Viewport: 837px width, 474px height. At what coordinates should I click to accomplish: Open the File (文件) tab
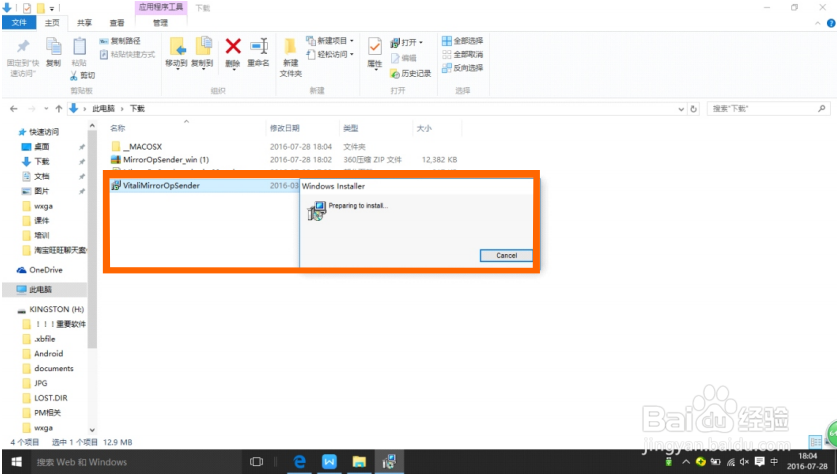pyautogui.click(x=19, y=22)
